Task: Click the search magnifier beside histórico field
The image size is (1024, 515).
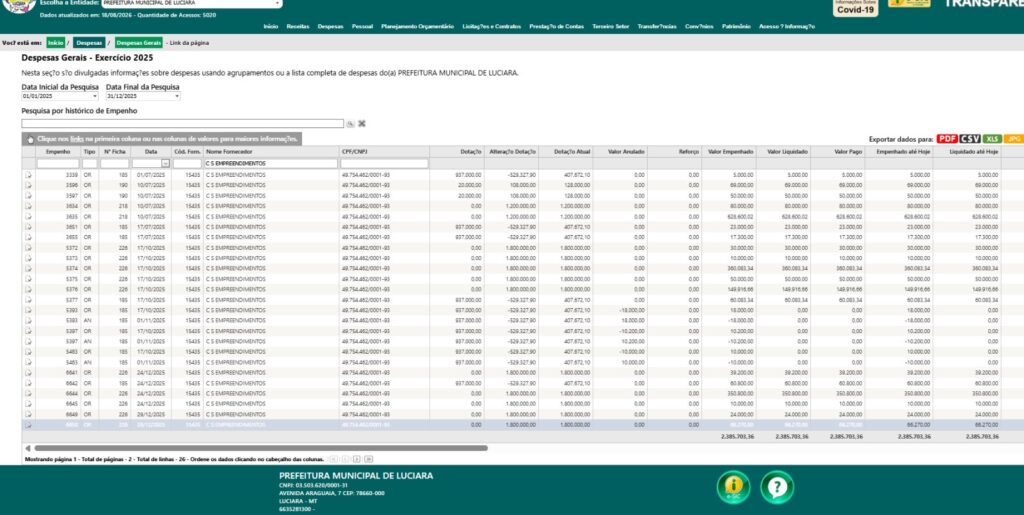Action: click(x=350, y=123)
